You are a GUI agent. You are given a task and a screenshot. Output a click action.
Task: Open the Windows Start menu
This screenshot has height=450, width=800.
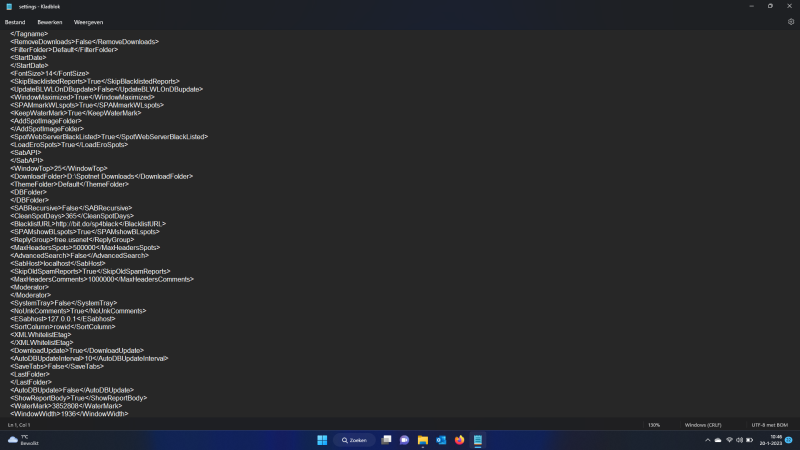pyautogui.click(x=322, y=439)
